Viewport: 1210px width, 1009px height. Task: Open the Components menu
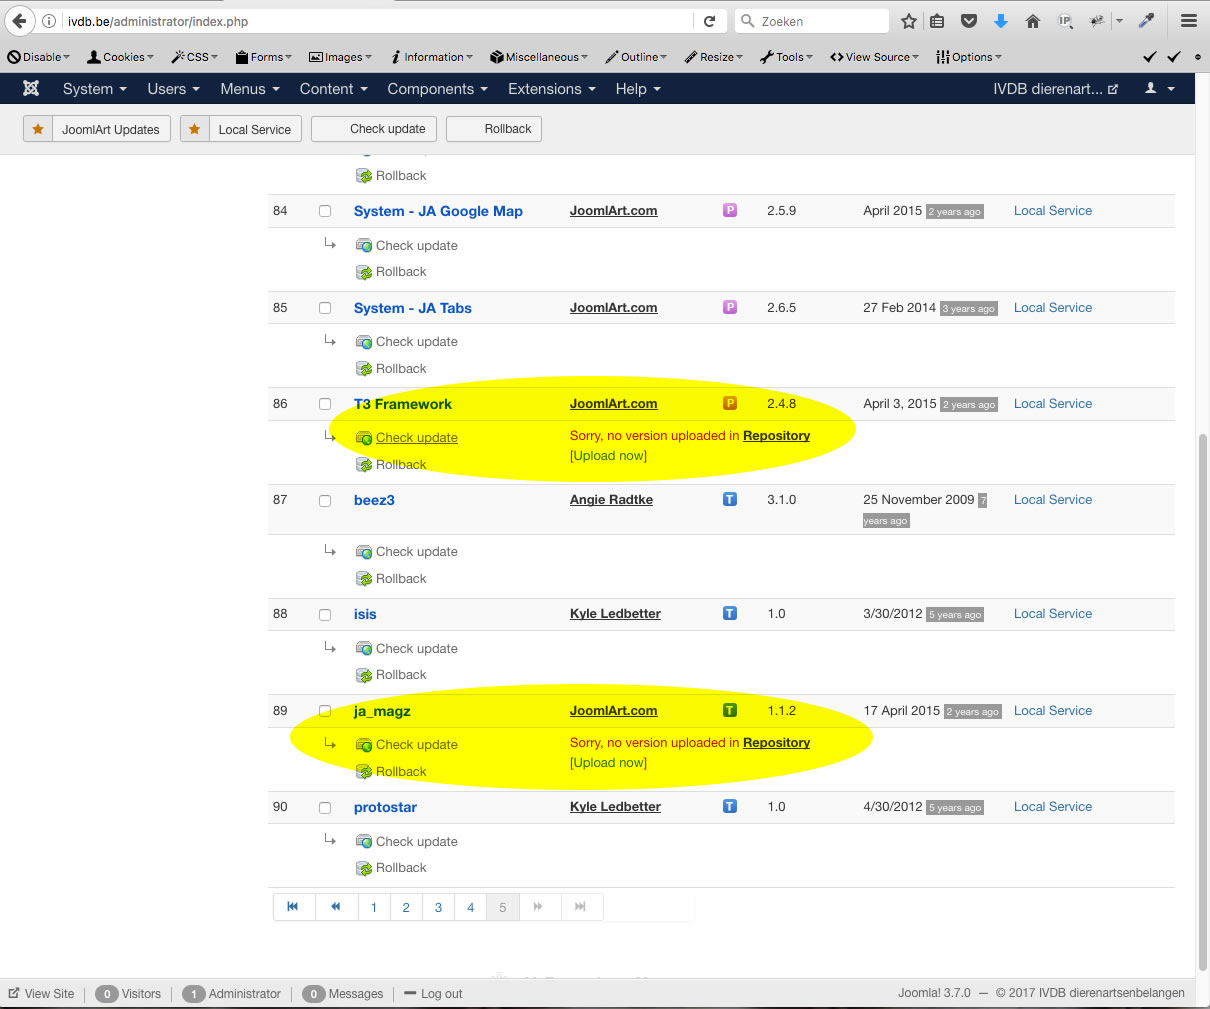pyautogui.click(x=437, y=89)
